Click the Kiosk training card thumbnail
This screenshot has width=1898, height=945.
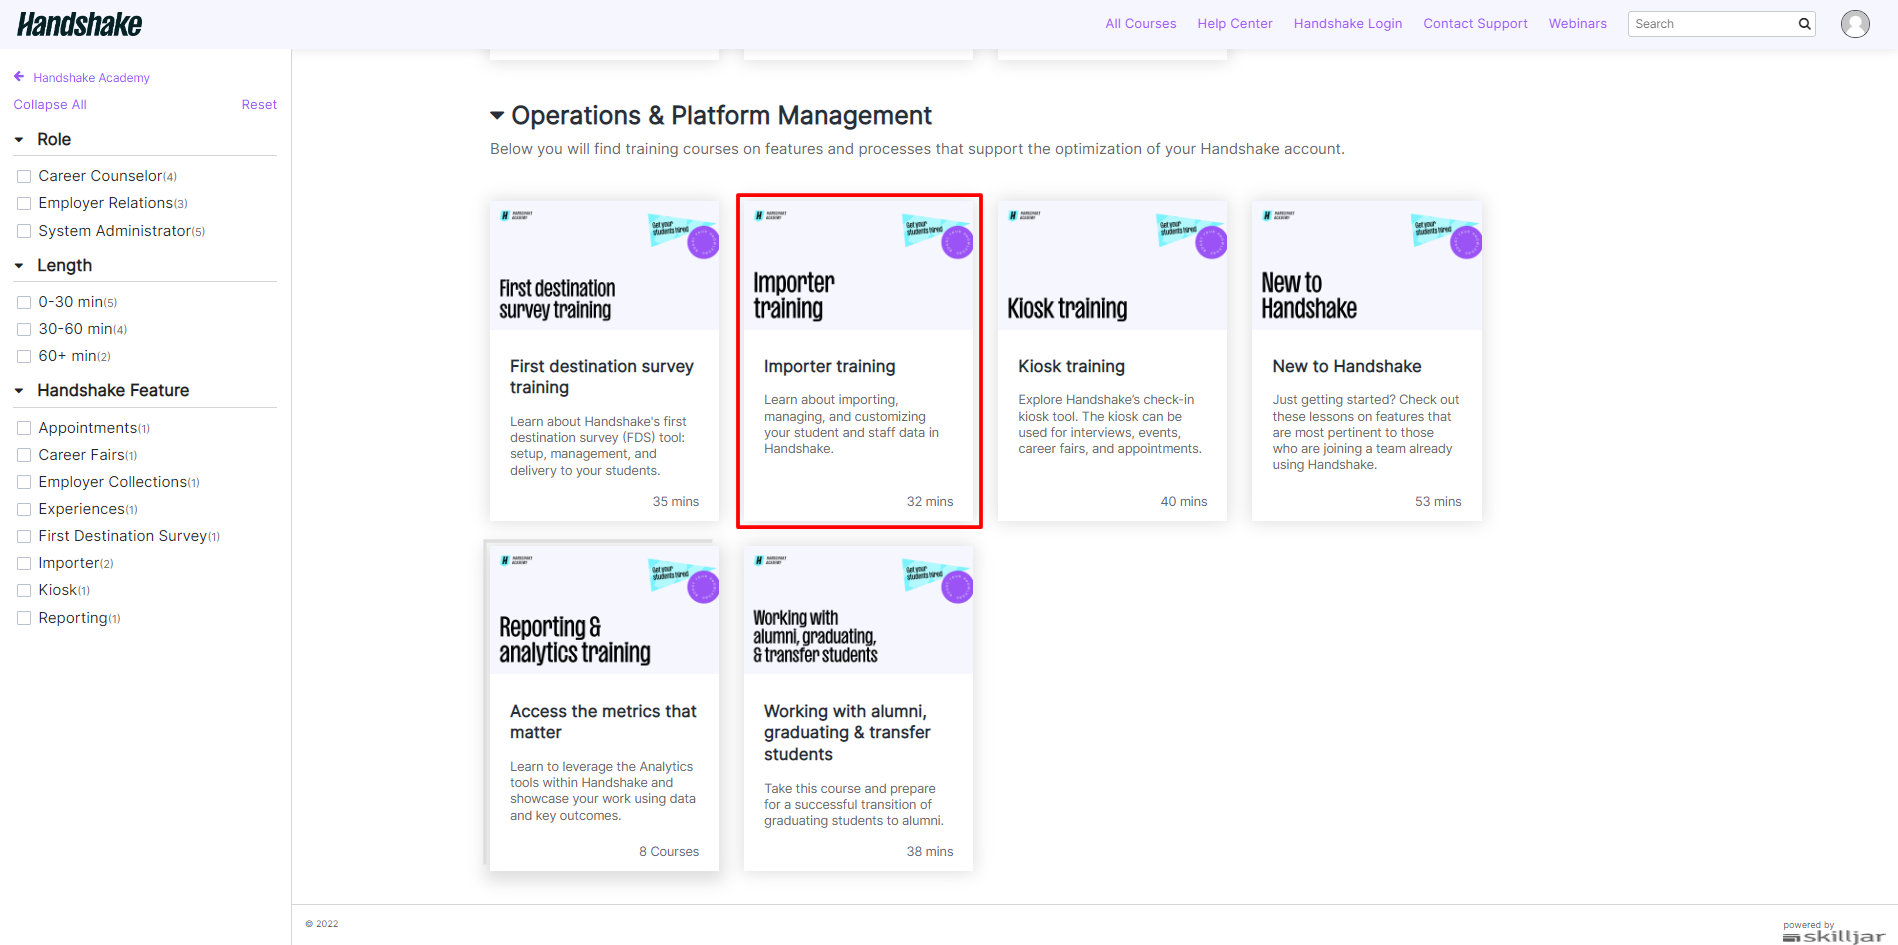[x=1112, y=266]
